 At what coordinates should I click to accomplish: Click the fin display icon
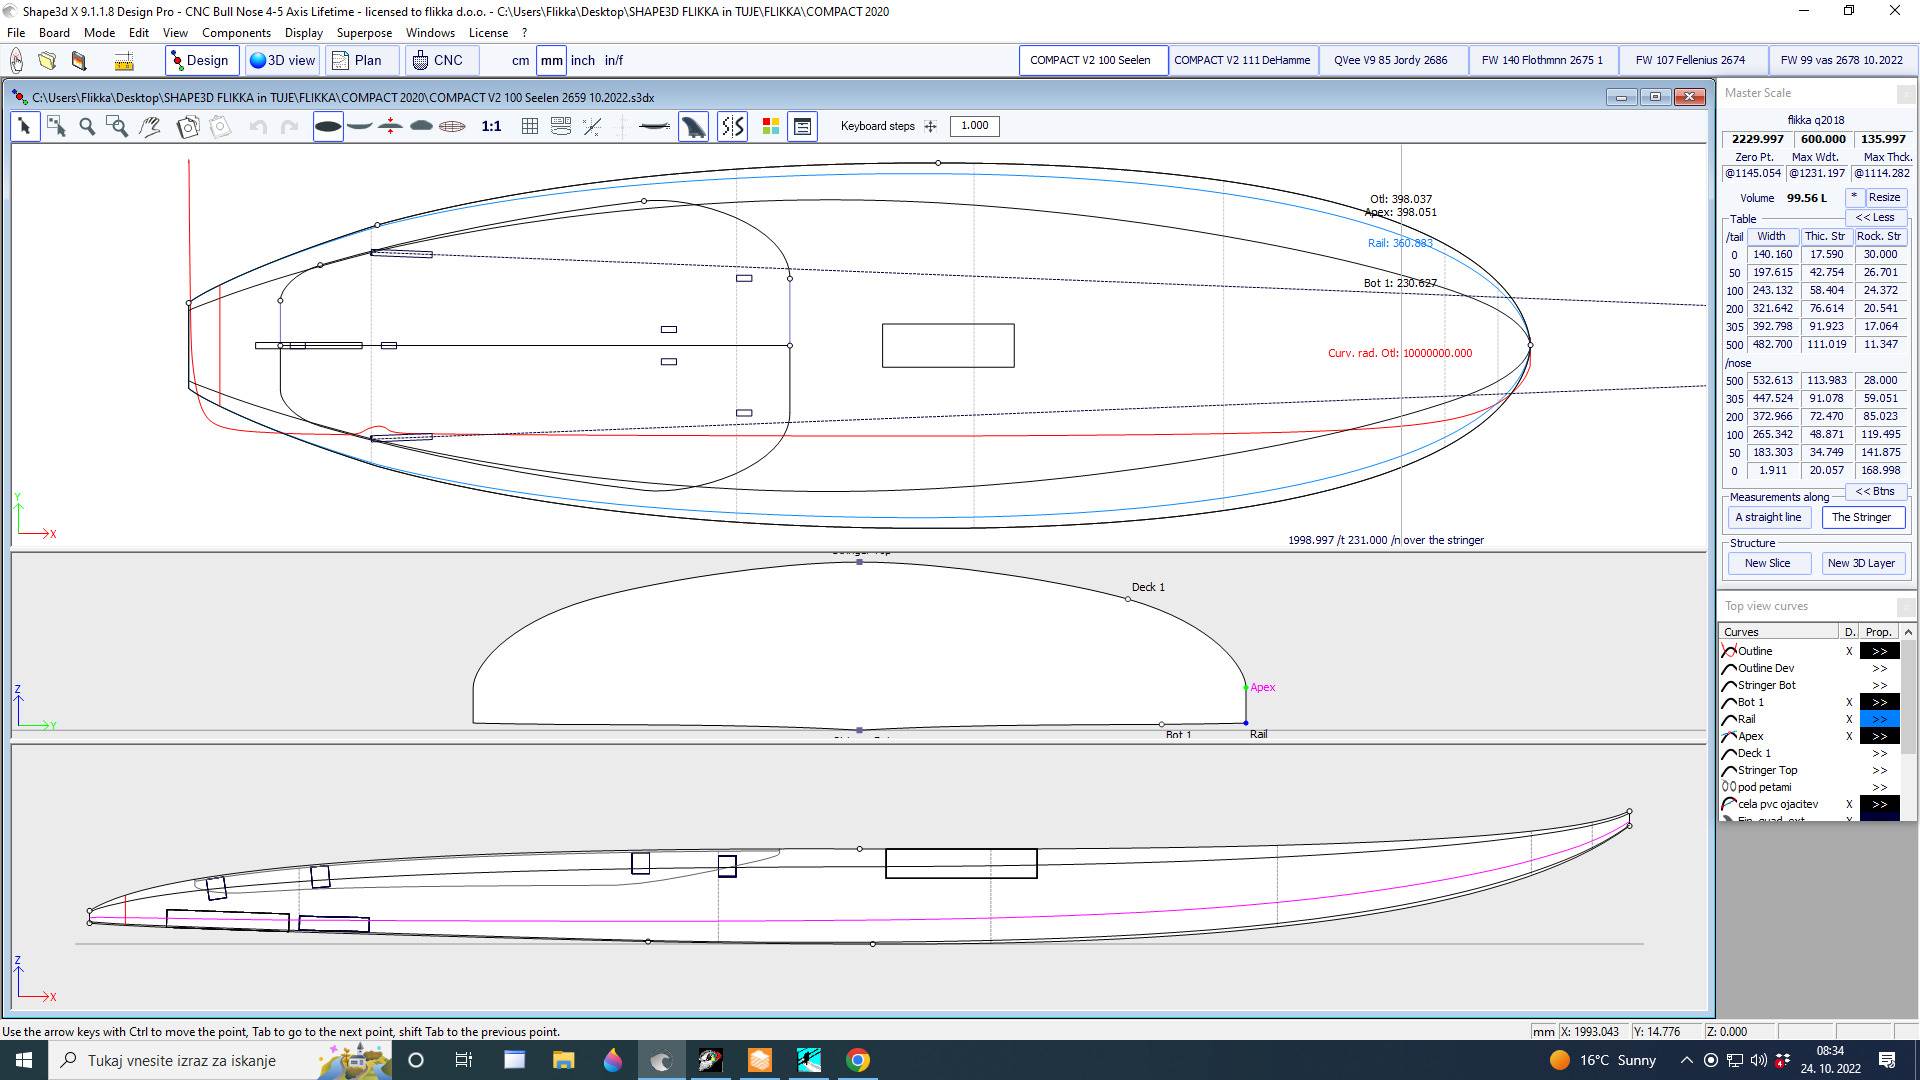coord(693,126)
